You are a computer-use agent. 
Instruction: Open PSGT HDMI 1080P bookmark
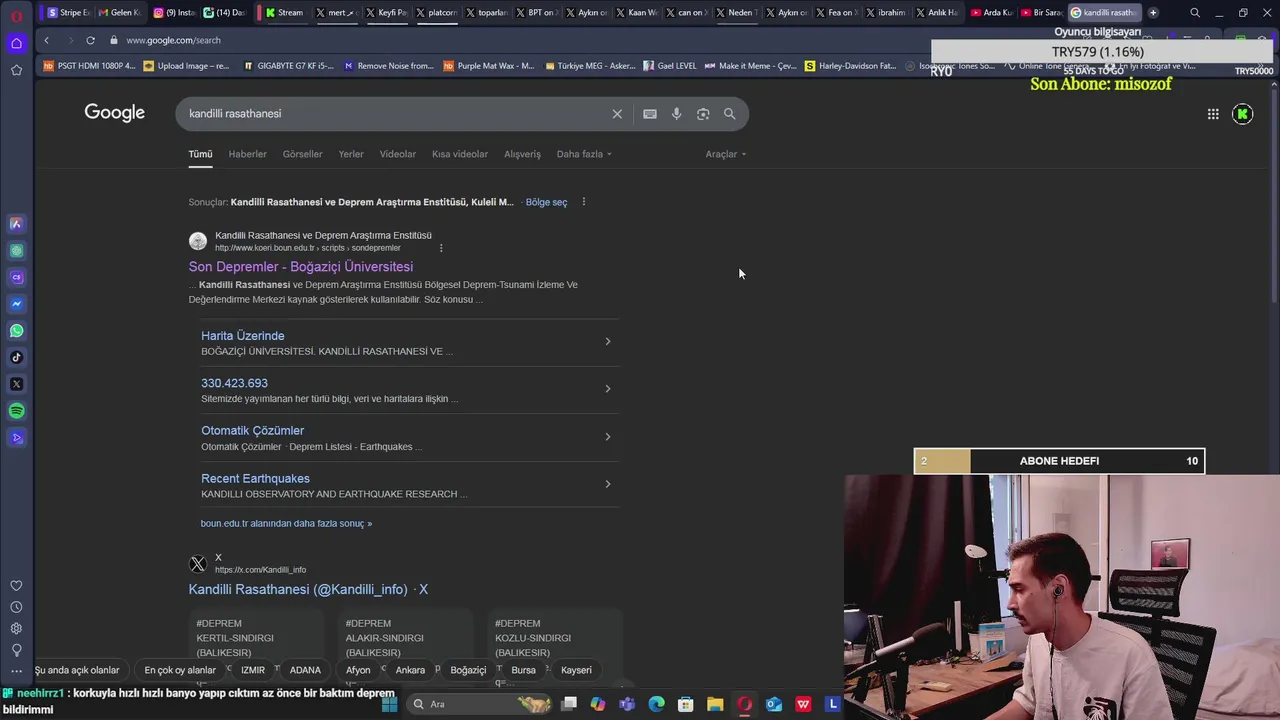point(90,66)
